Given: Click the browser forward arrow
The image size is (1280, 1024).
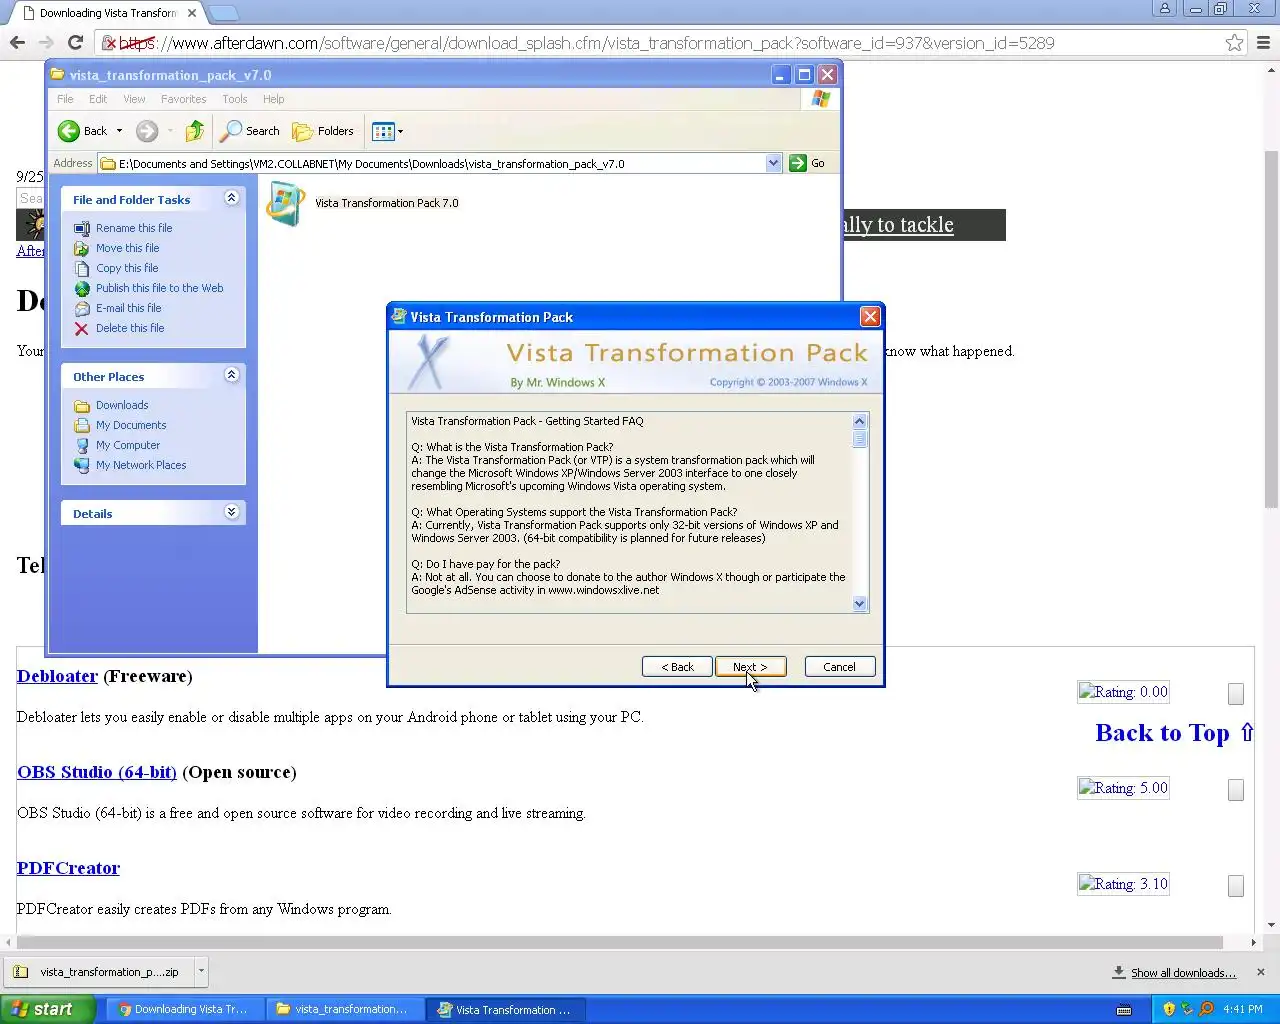Looking at the screenshot, I should [46, 42].
